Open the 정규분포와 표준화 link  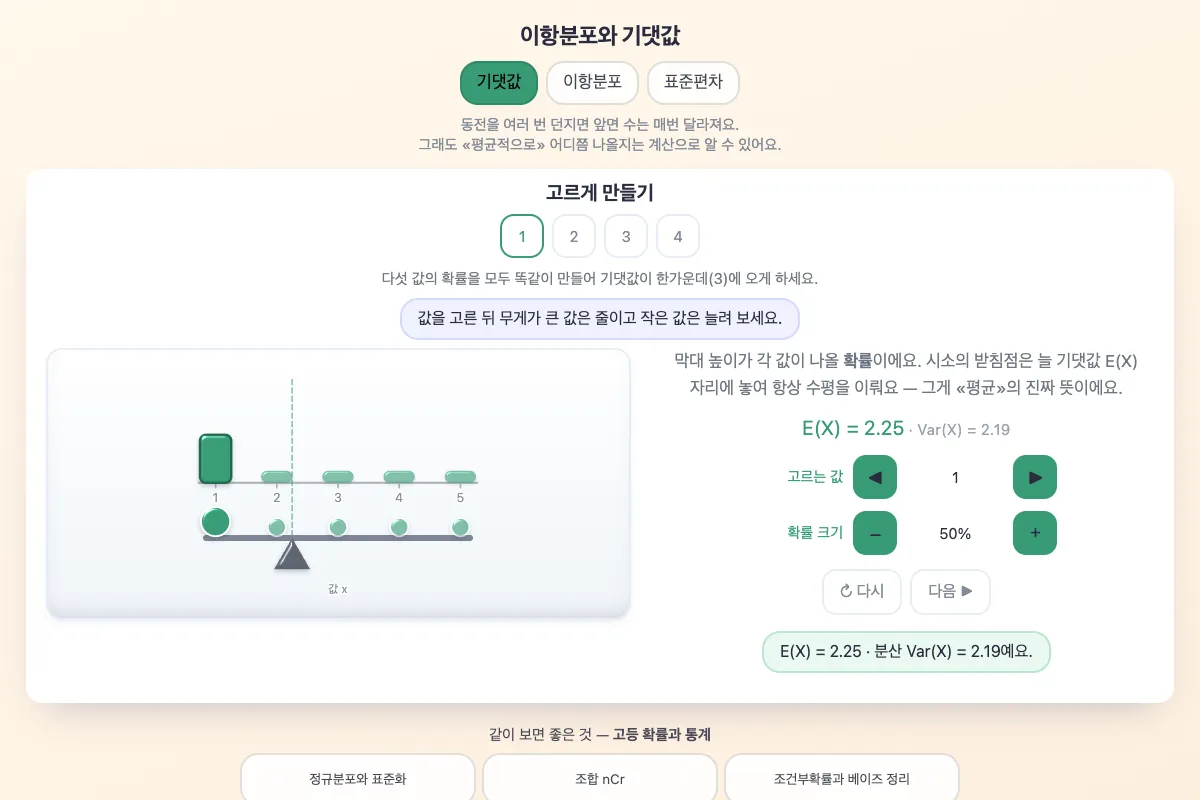point(358,778)
